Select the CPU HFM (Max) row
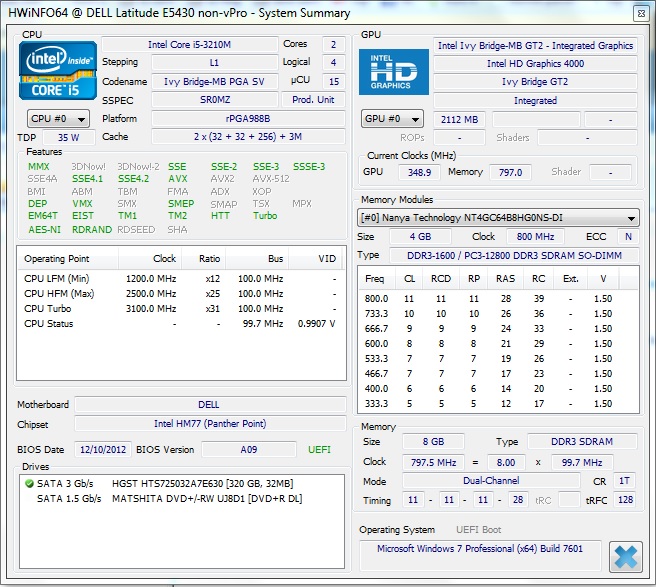This screenshot has height=587, width=656. click(181, 294)
